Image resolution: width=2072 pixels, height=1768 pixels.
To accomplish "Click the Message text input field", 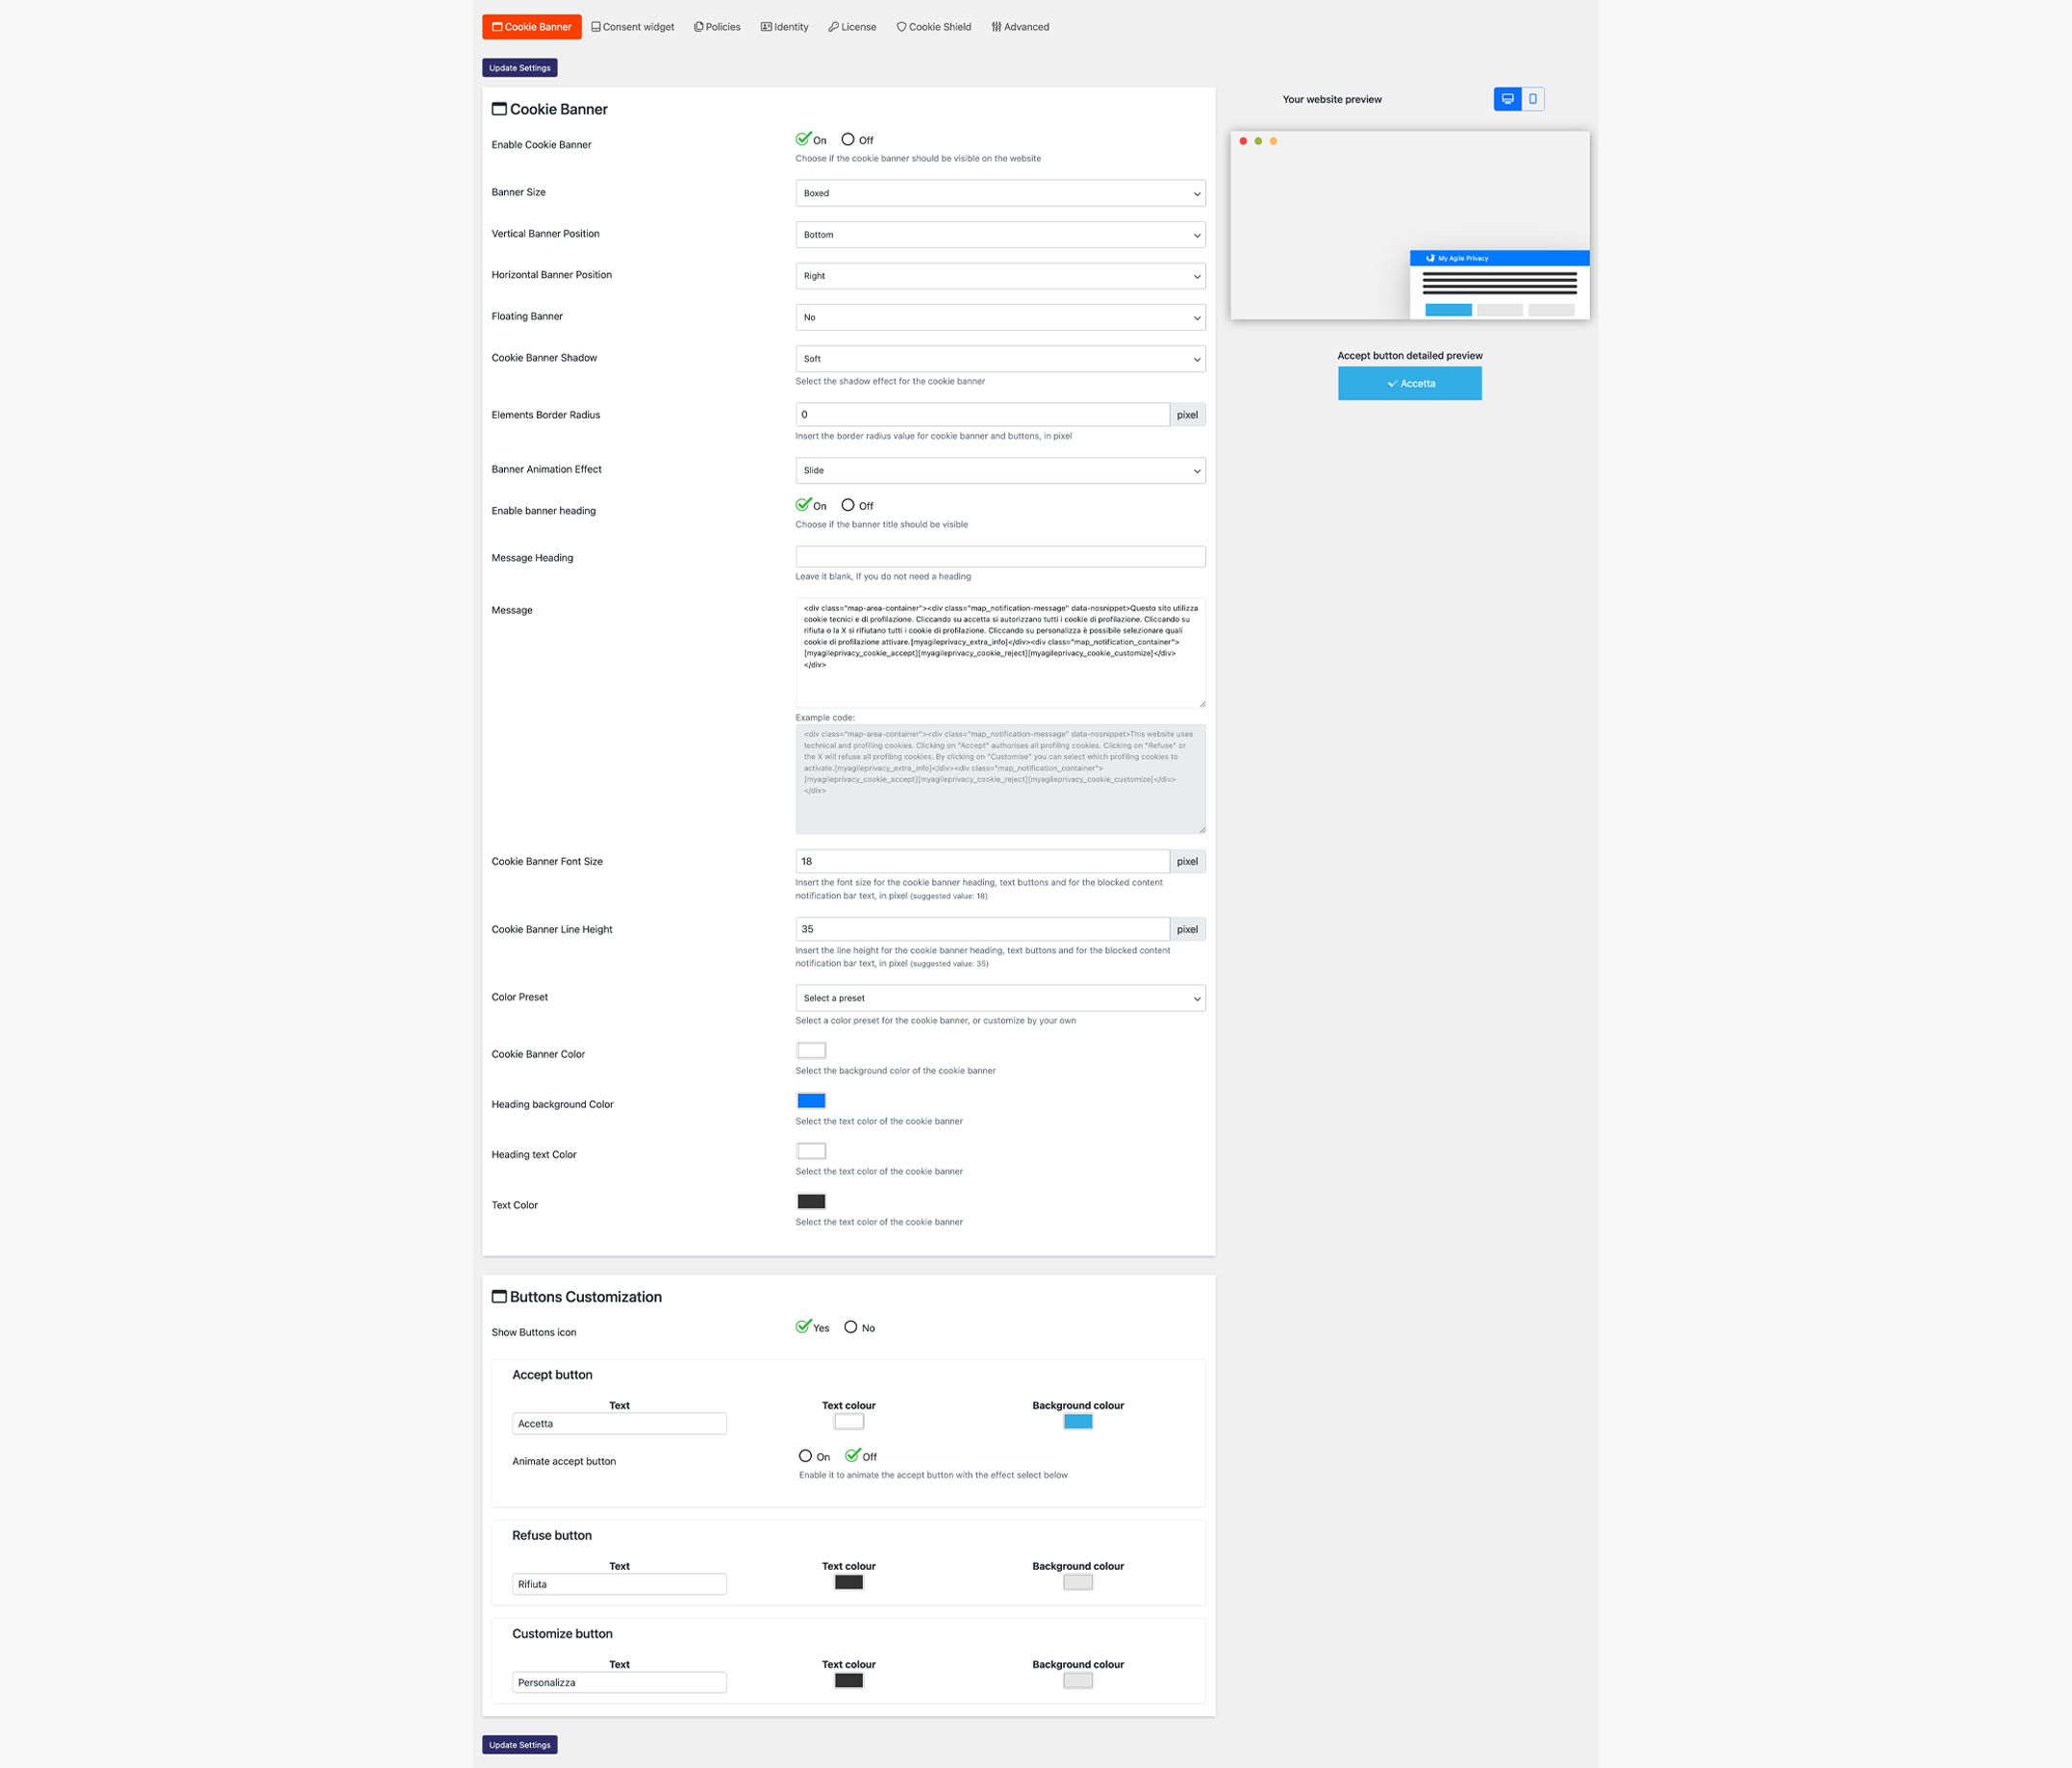I will point(1000,649).
